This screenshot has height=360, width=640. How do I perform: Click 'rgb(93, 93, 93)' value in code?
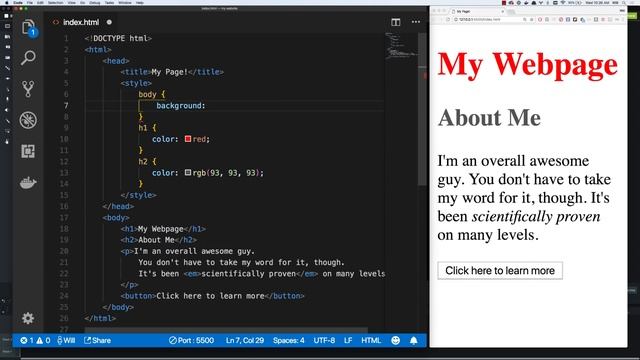[228, 173]
